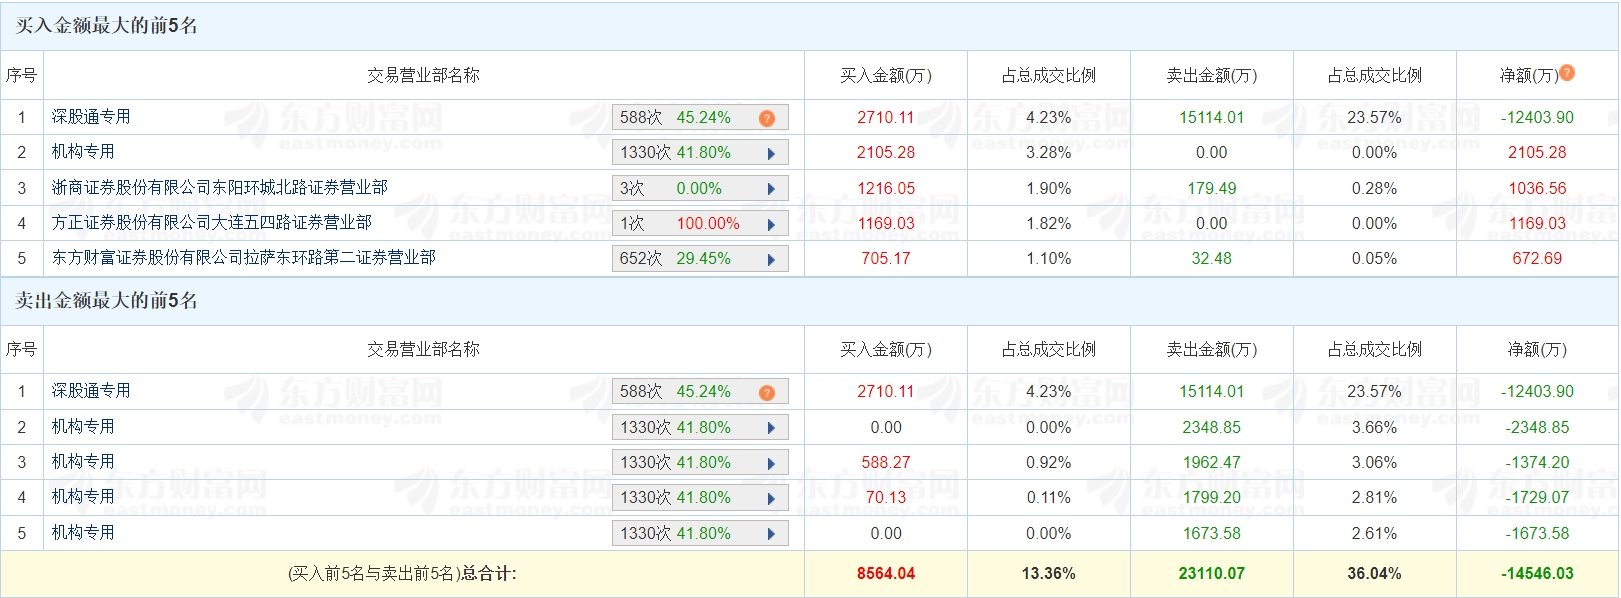
Task: Select total buy amount 8564.04
Action: [x=886, y=574]
